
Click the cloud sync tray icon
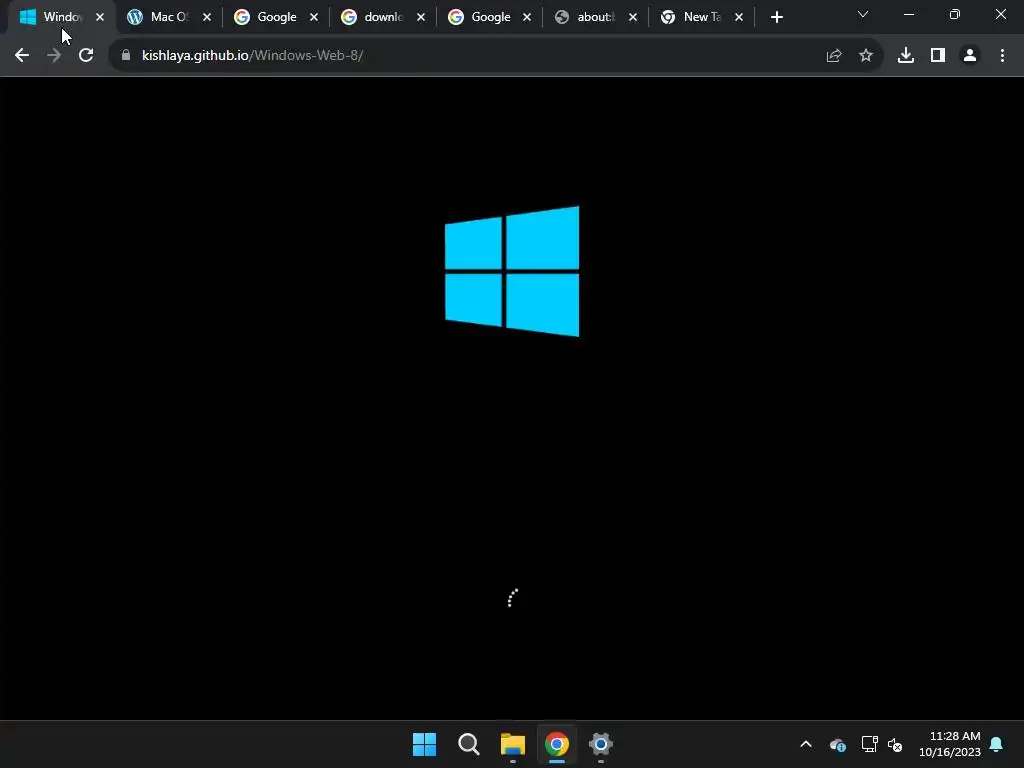tap(838, 744)
